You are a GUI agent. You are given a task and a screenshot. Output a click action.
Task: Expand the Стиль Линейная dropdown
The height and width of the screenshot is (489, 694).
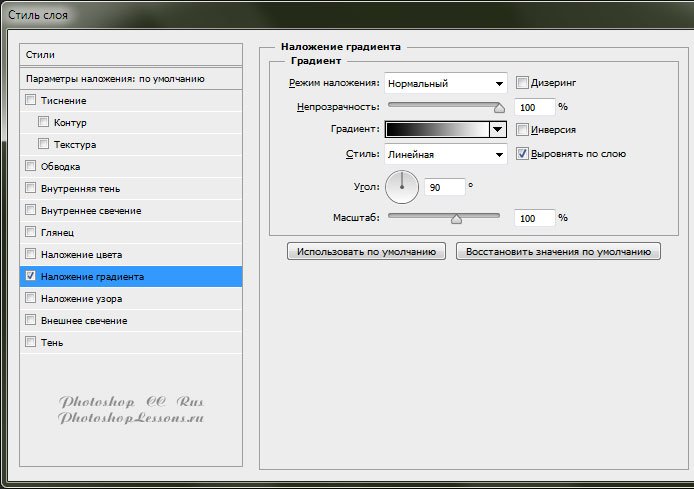(446, 154)
